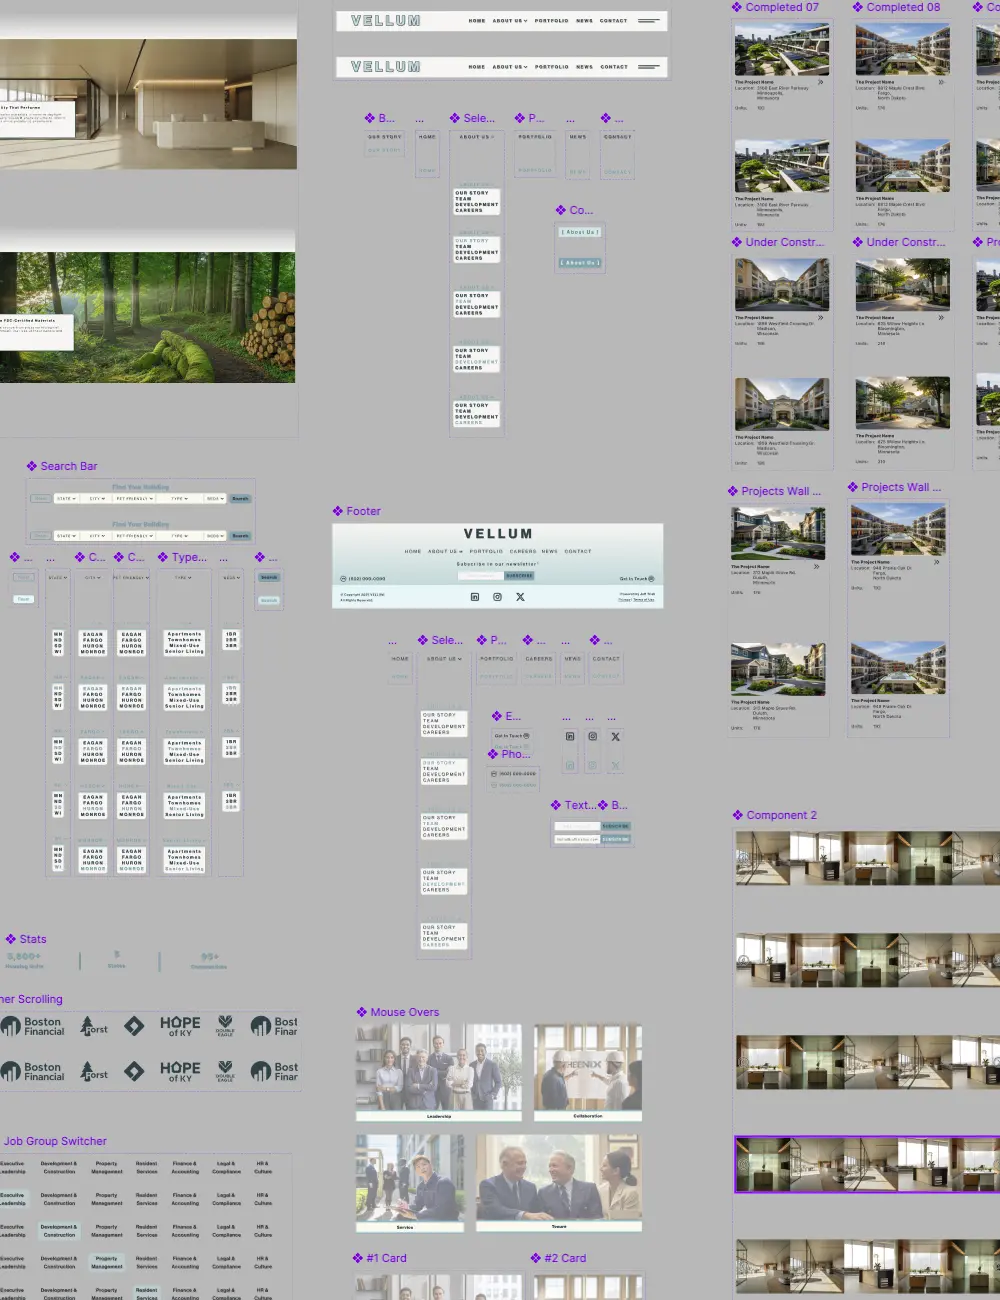The height and width of the screenshot is (1300, 1000).
Task: Click the diamond icon beside Completed 07 label
Action: point(737,7)
